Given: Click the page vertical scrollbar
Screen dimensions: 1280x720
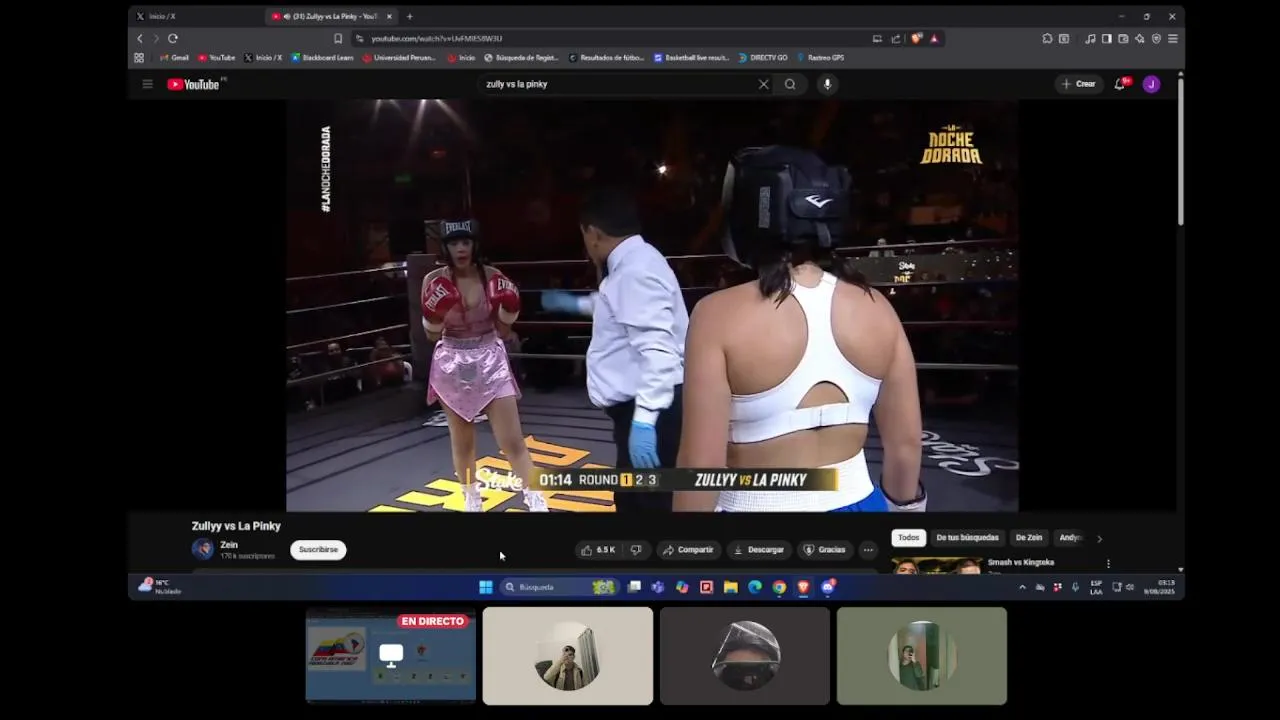Looking at the screenshot, I should coord(1181,150).
